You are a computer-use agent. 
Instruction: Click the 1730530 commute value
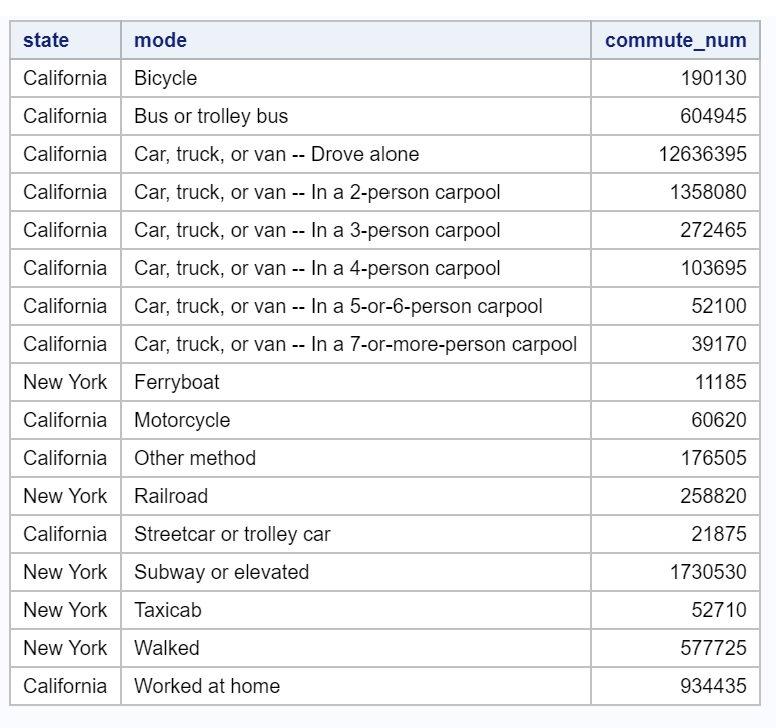coord(708,572)
